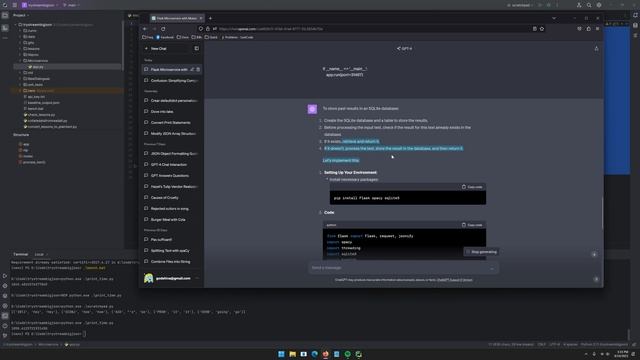Viewport: 640px width, 360px height.
Task: Open the 'Plas sufficient' chat
Action: [x=171, y=240]
